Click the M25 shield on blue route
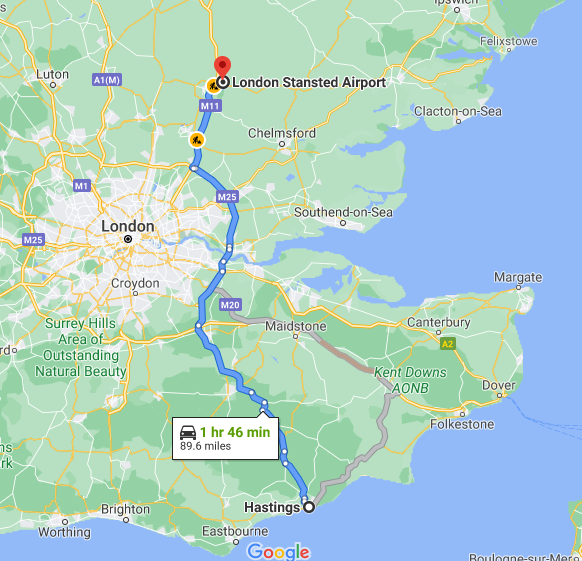582x561 pixels. 227,197
